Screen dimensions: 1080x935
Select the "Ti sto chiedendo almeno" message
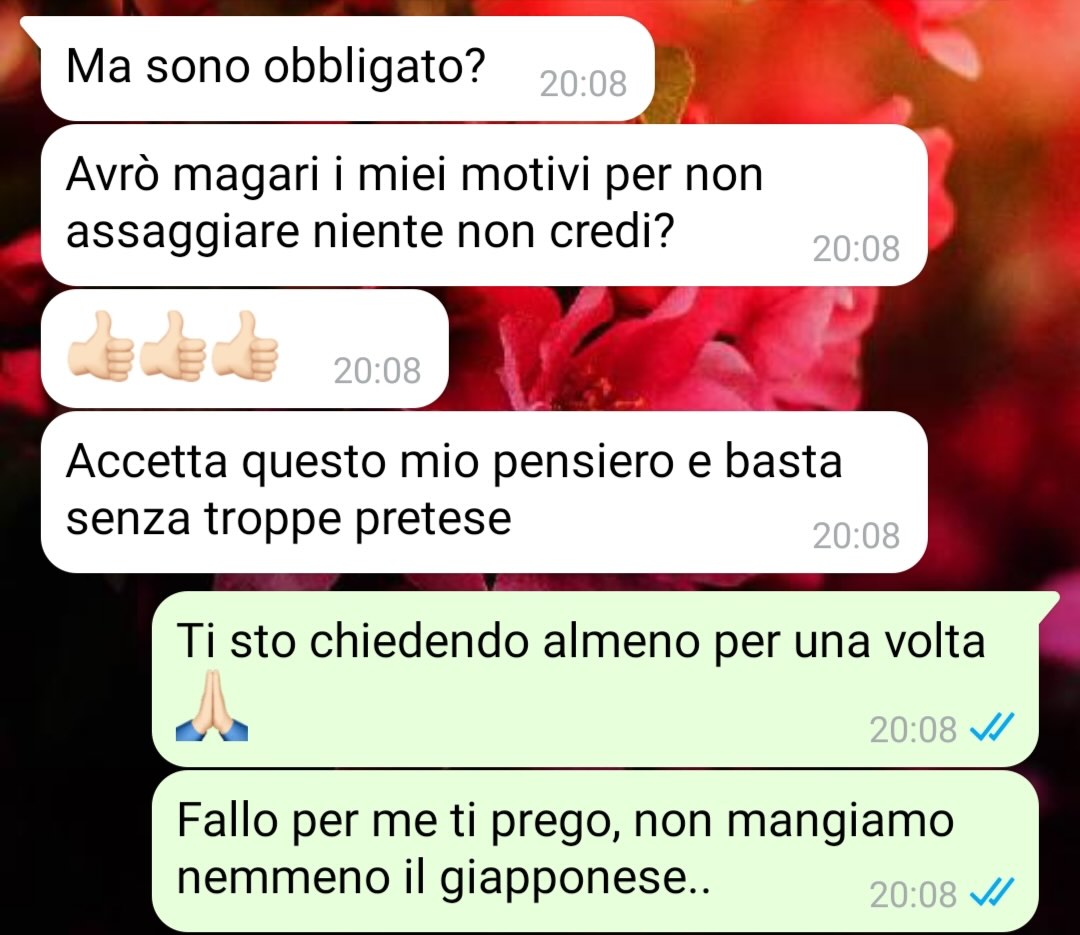coord(595,679)
